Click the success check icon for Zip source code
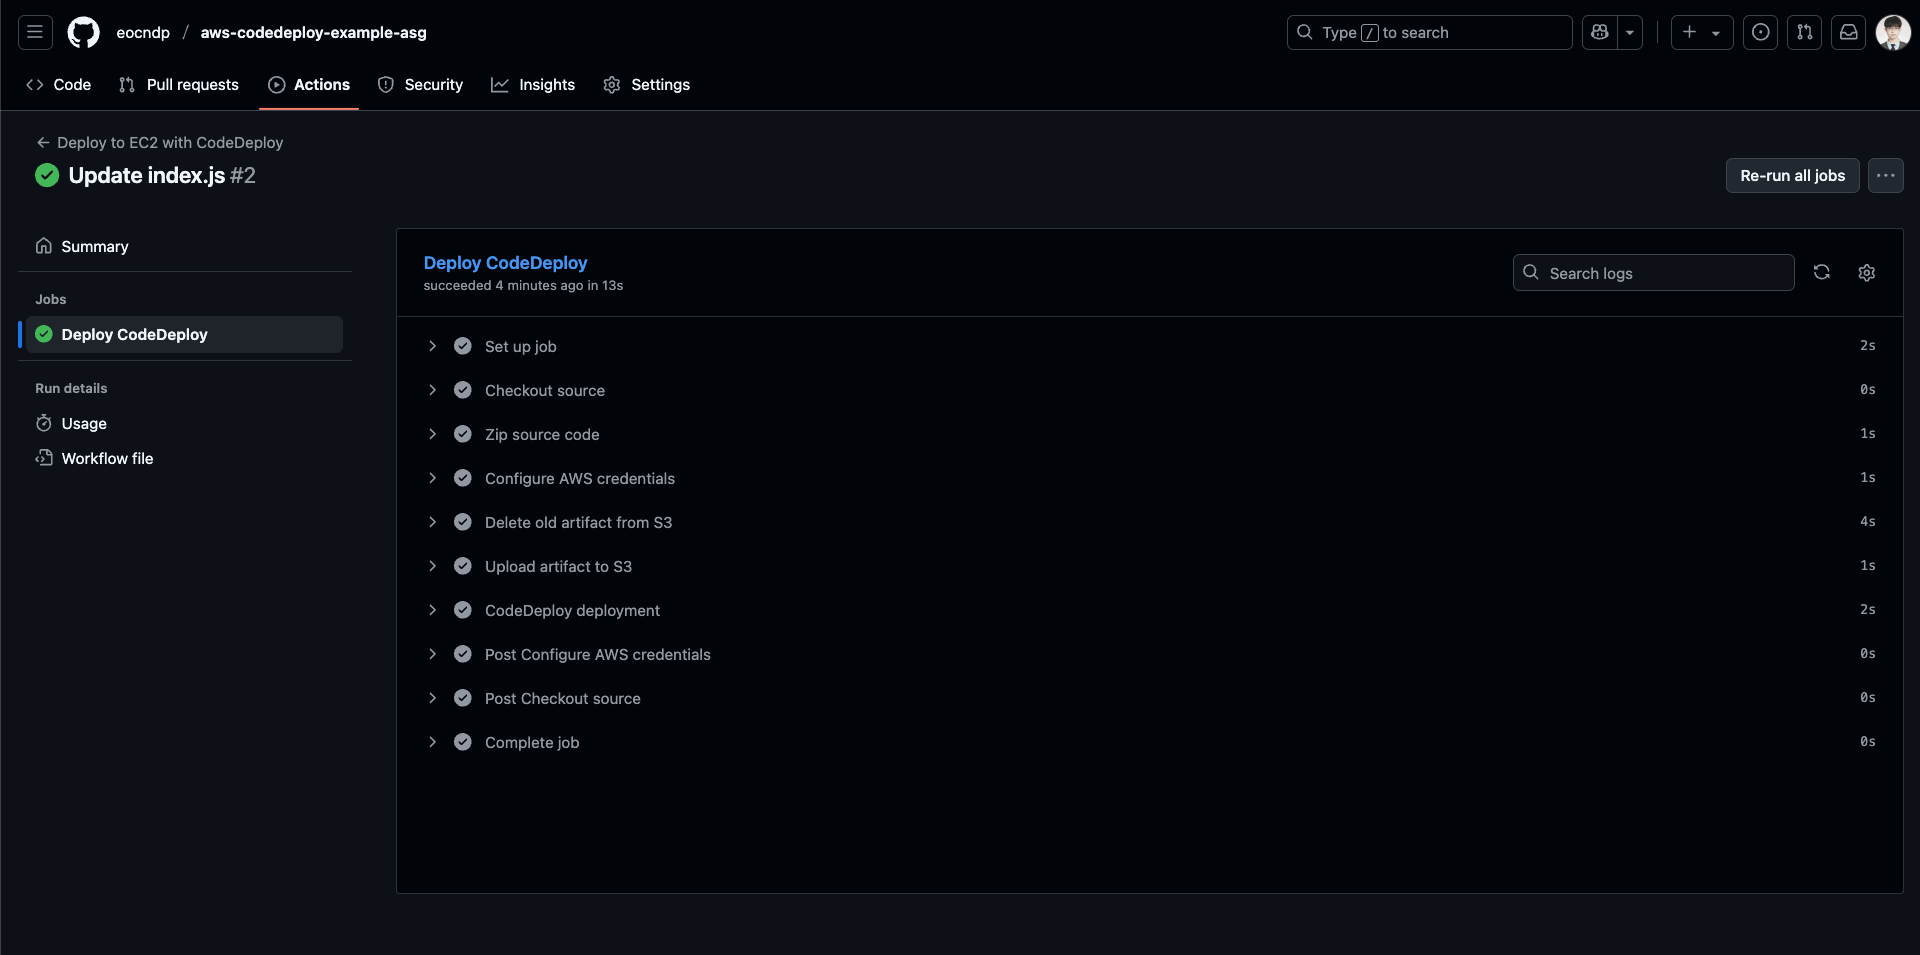 tap(463, 434)
